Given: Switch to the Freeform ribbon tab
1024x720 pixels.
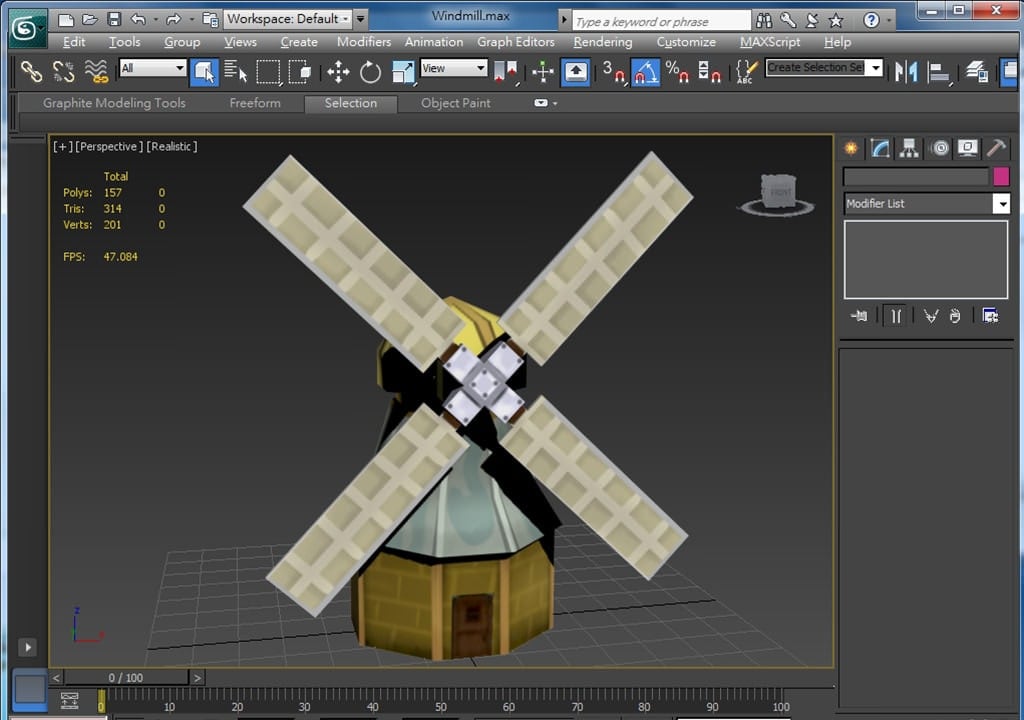Looking at the screenshot, I should (x=255, y=103).
